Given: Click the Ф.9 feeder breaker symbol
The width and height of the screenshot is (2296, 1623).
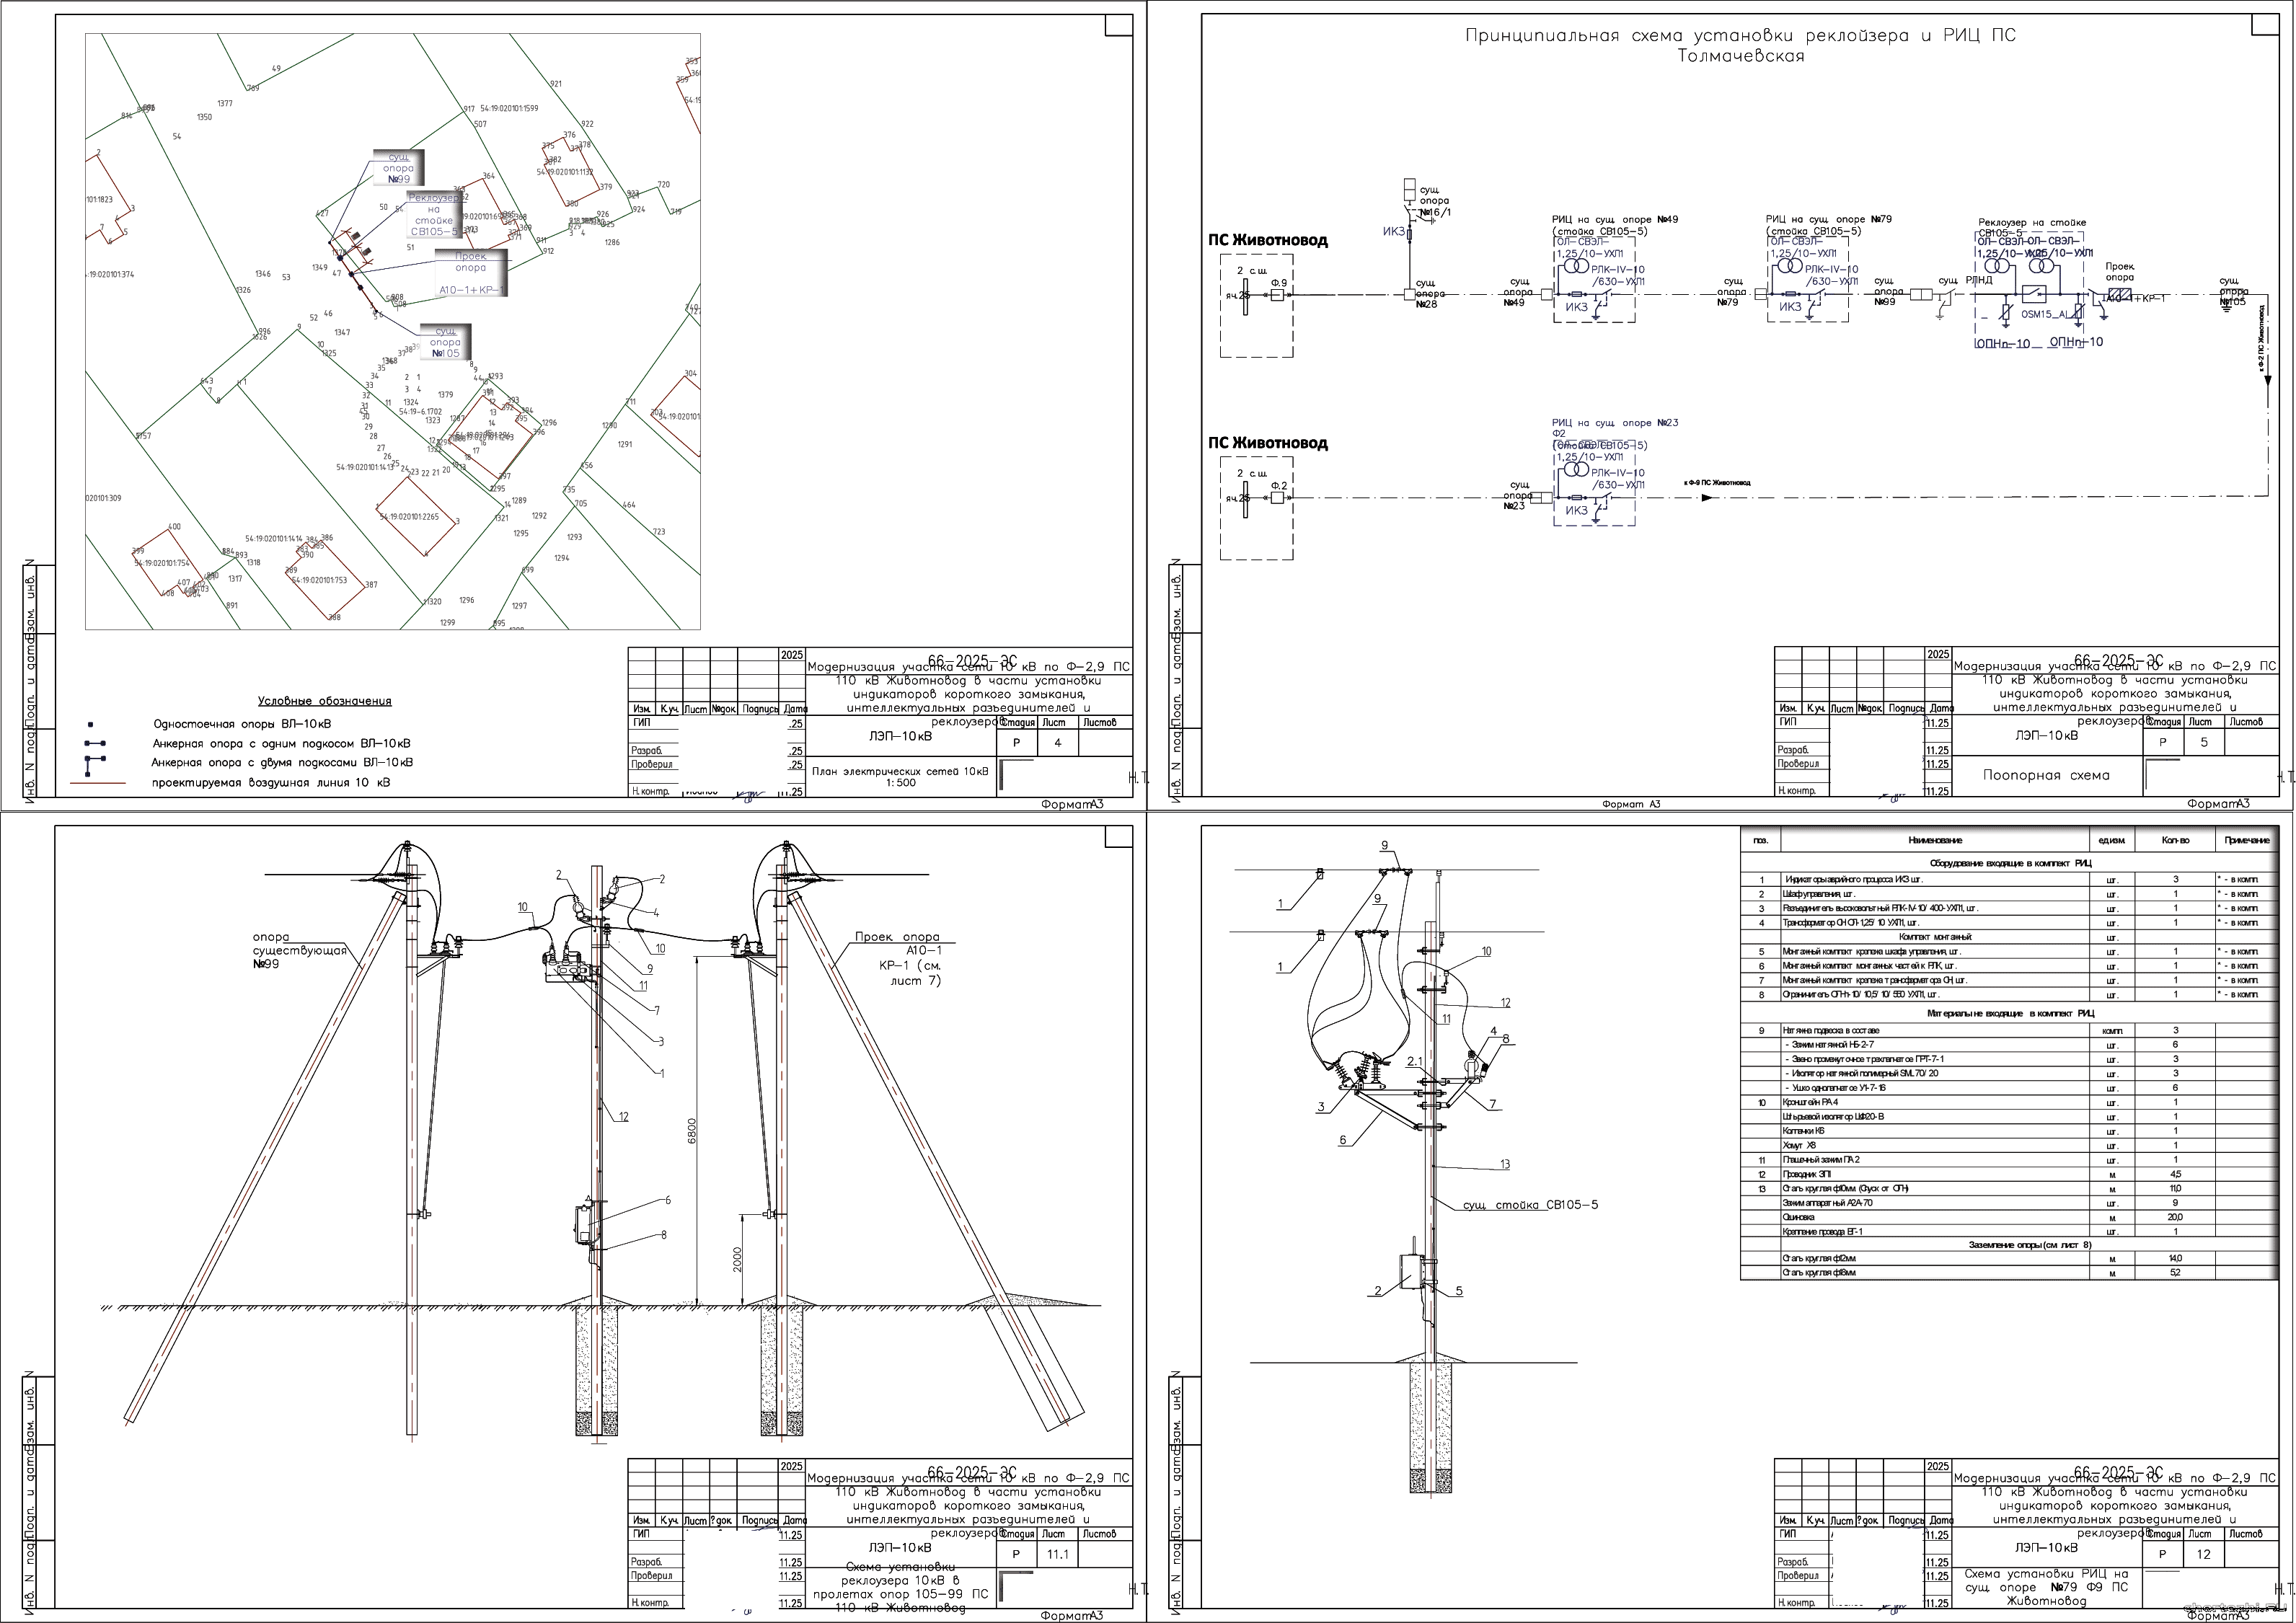Looking at the screenshot, I should [1277, 295].
